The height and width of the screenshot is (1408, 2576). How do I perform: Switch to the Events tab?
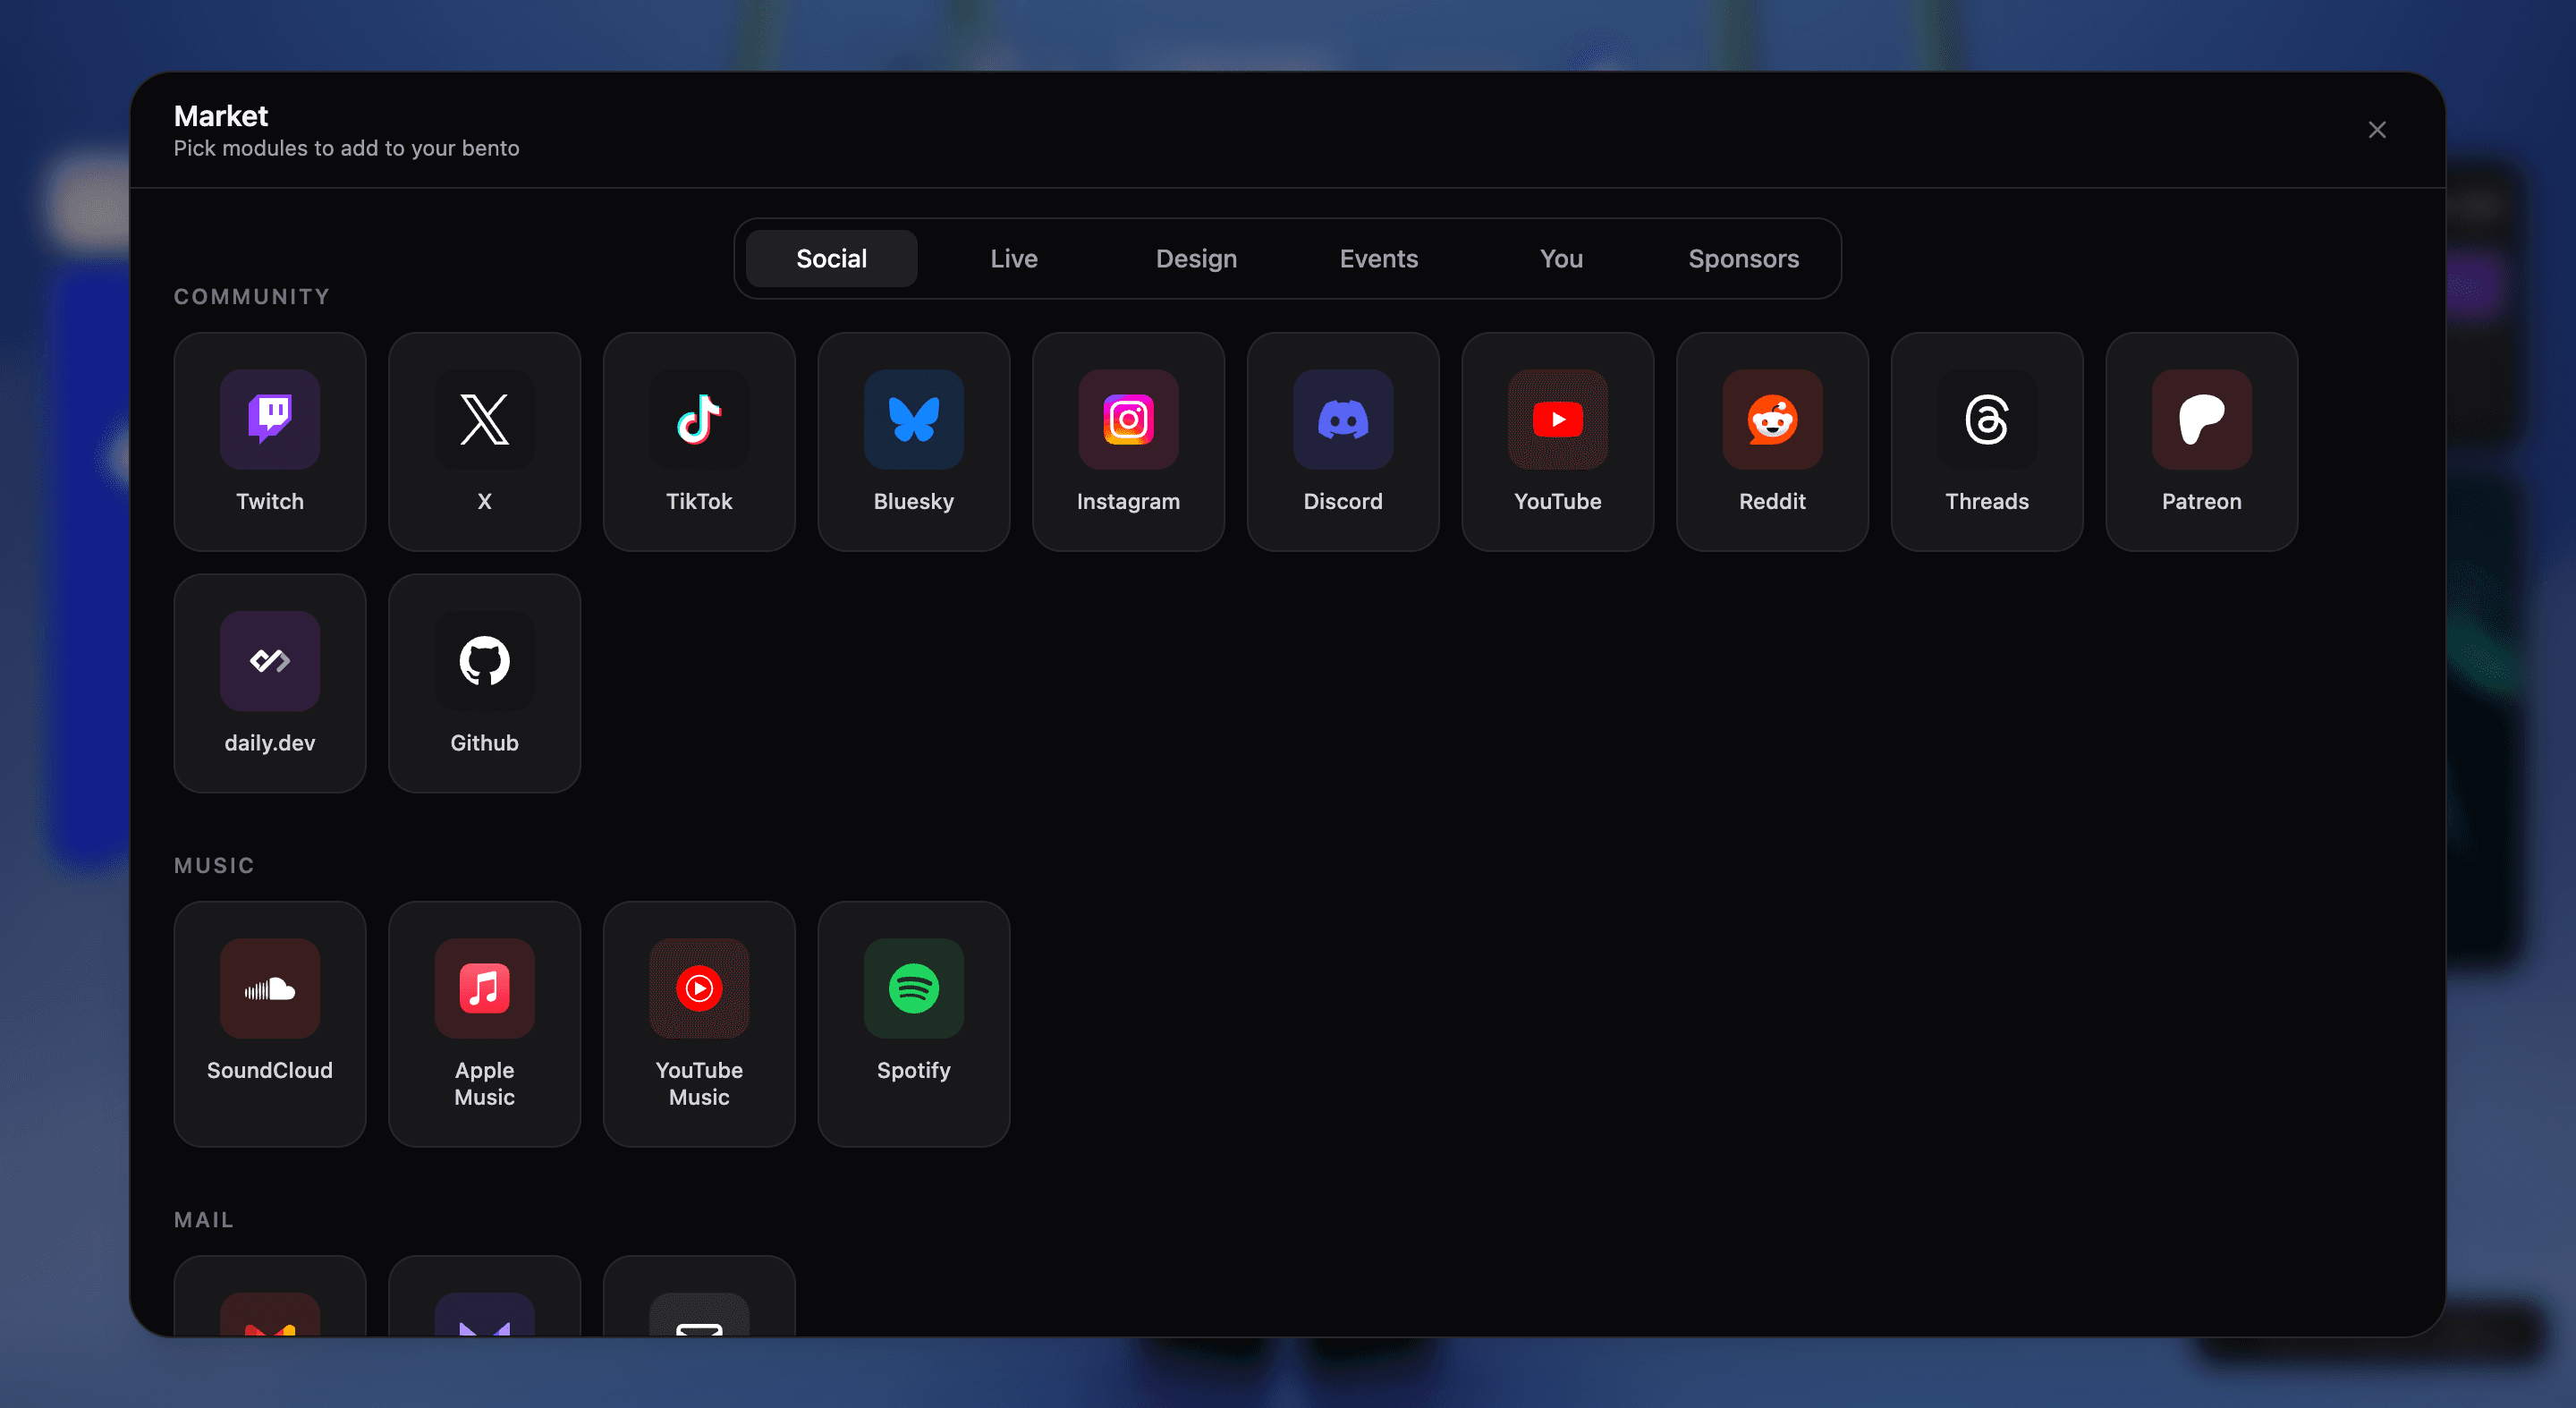(1379, 259)
